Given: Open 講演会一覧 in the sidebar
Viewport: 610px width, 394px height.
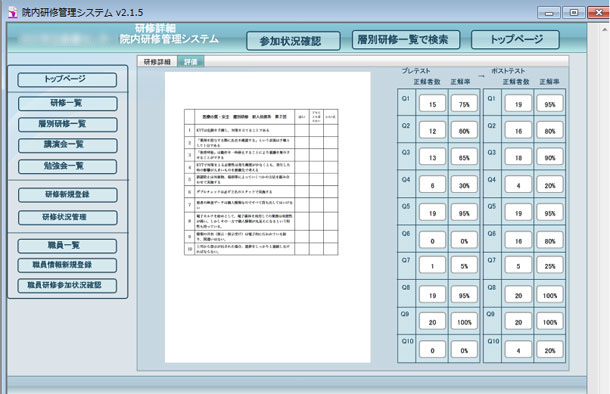Looking at the screenshot, I should pos(67,145).
